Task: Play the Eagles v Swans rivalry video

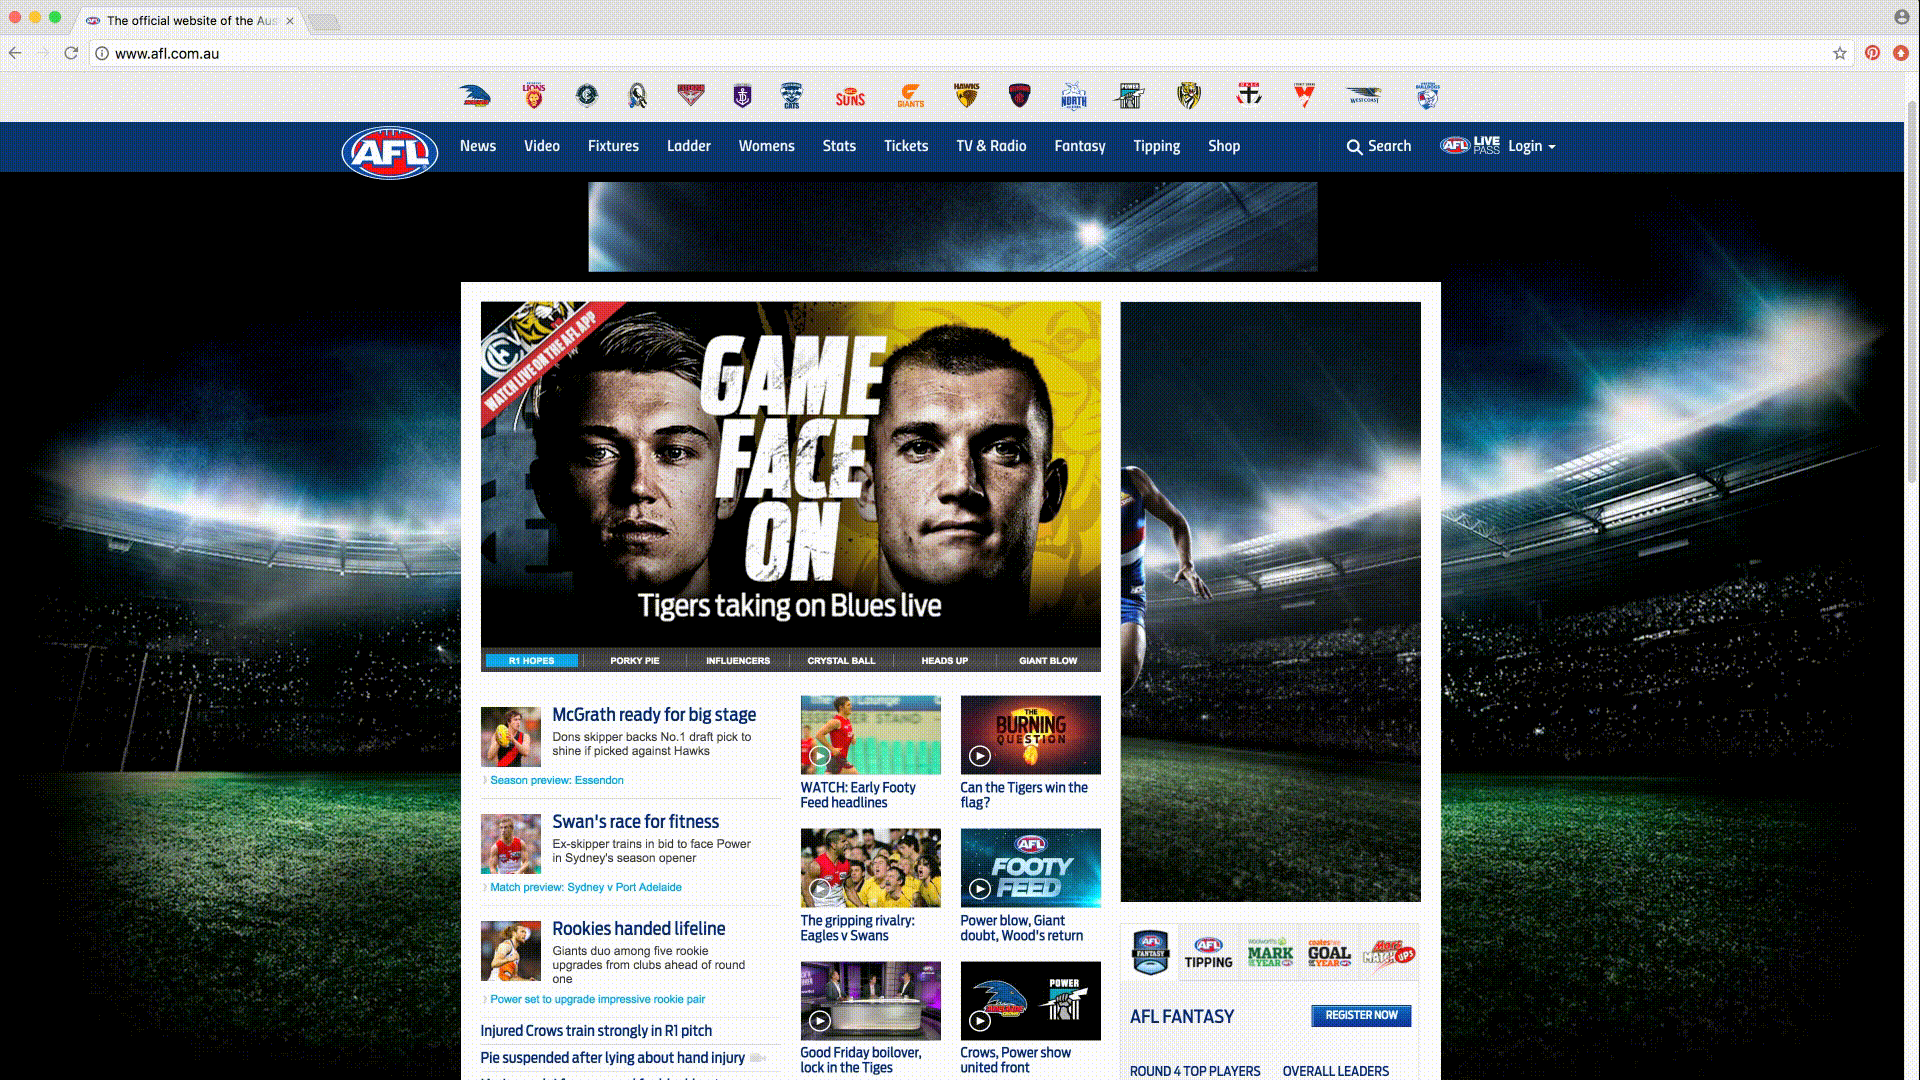Action: click(x=870, y=868)
